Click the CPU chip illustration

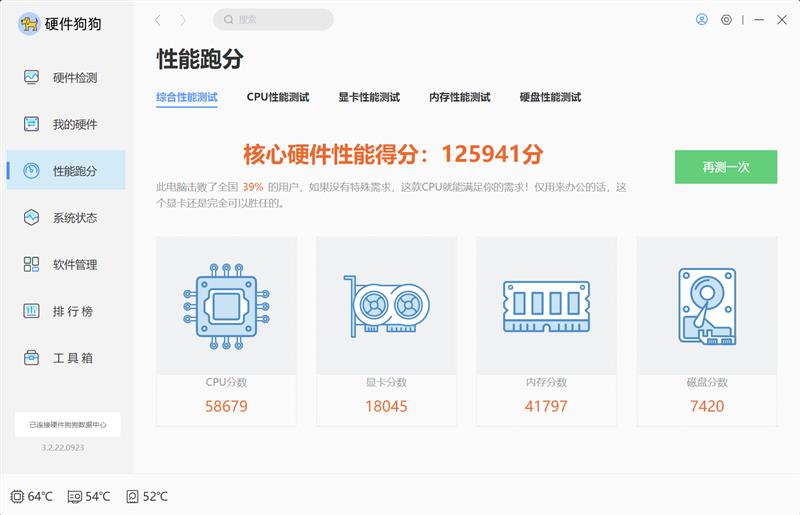226,306
